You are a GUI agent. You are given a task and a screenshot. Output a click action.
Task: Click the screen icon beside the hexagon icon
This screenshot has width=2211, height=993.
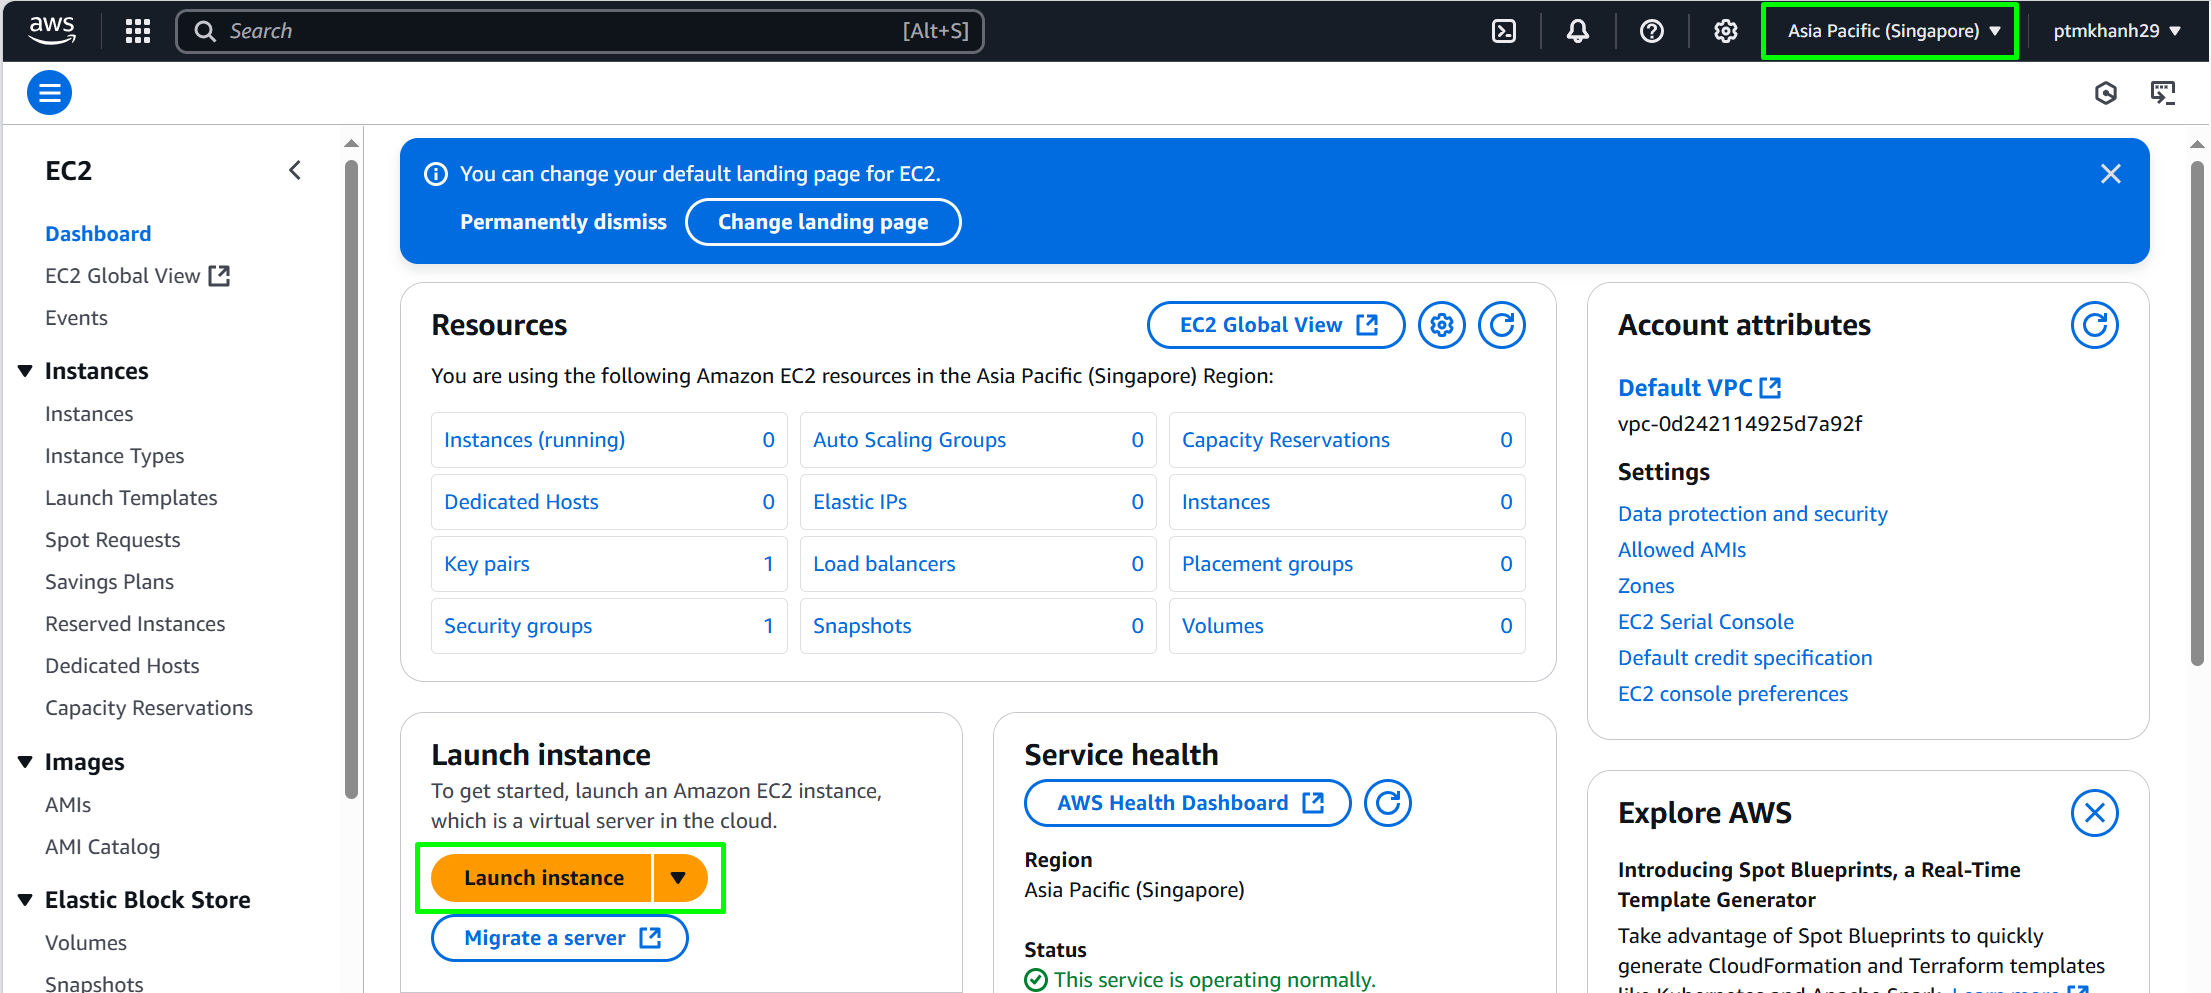(2163, 93)
